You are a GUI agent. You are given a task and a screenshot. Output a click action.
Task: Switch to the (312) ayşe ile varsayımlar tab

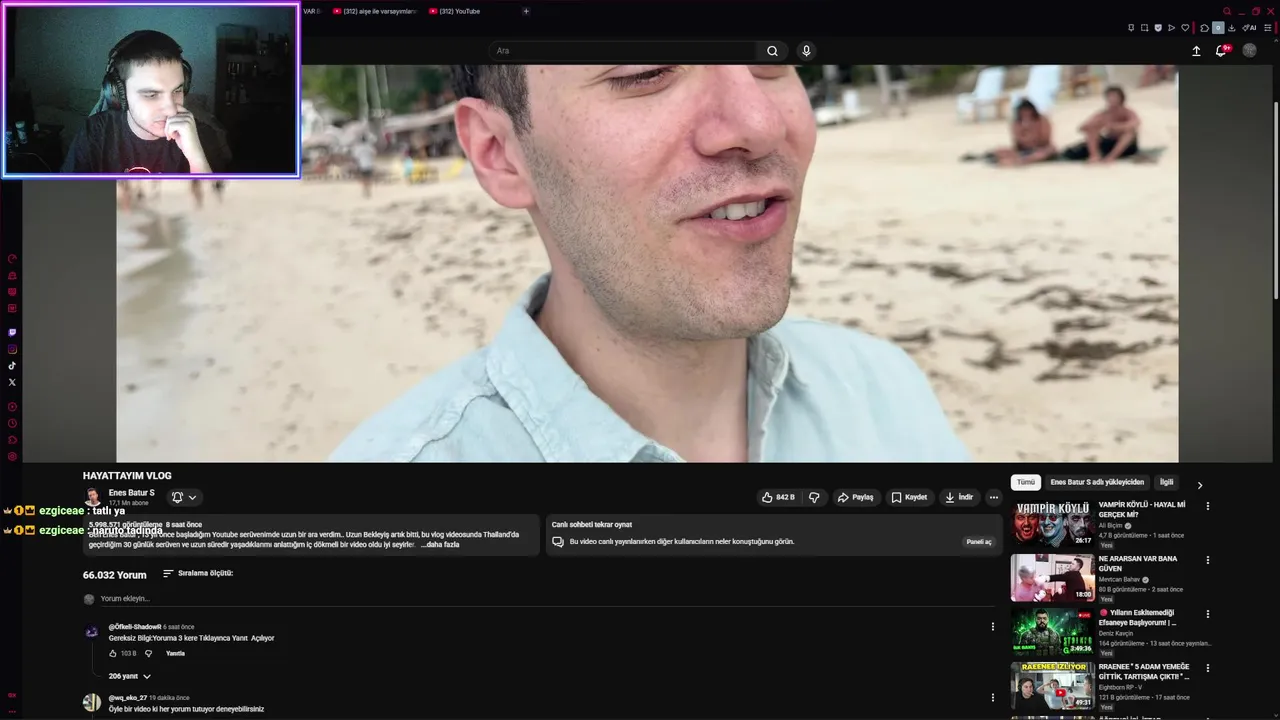click(x=374, y=11)
